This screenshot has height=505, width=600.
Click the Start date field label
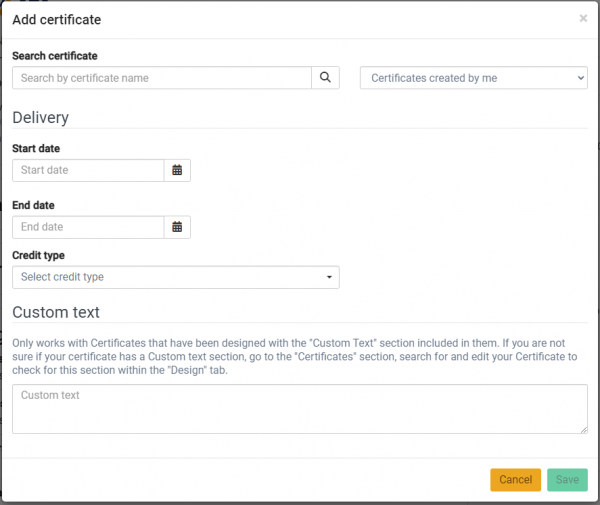(36, 149)
